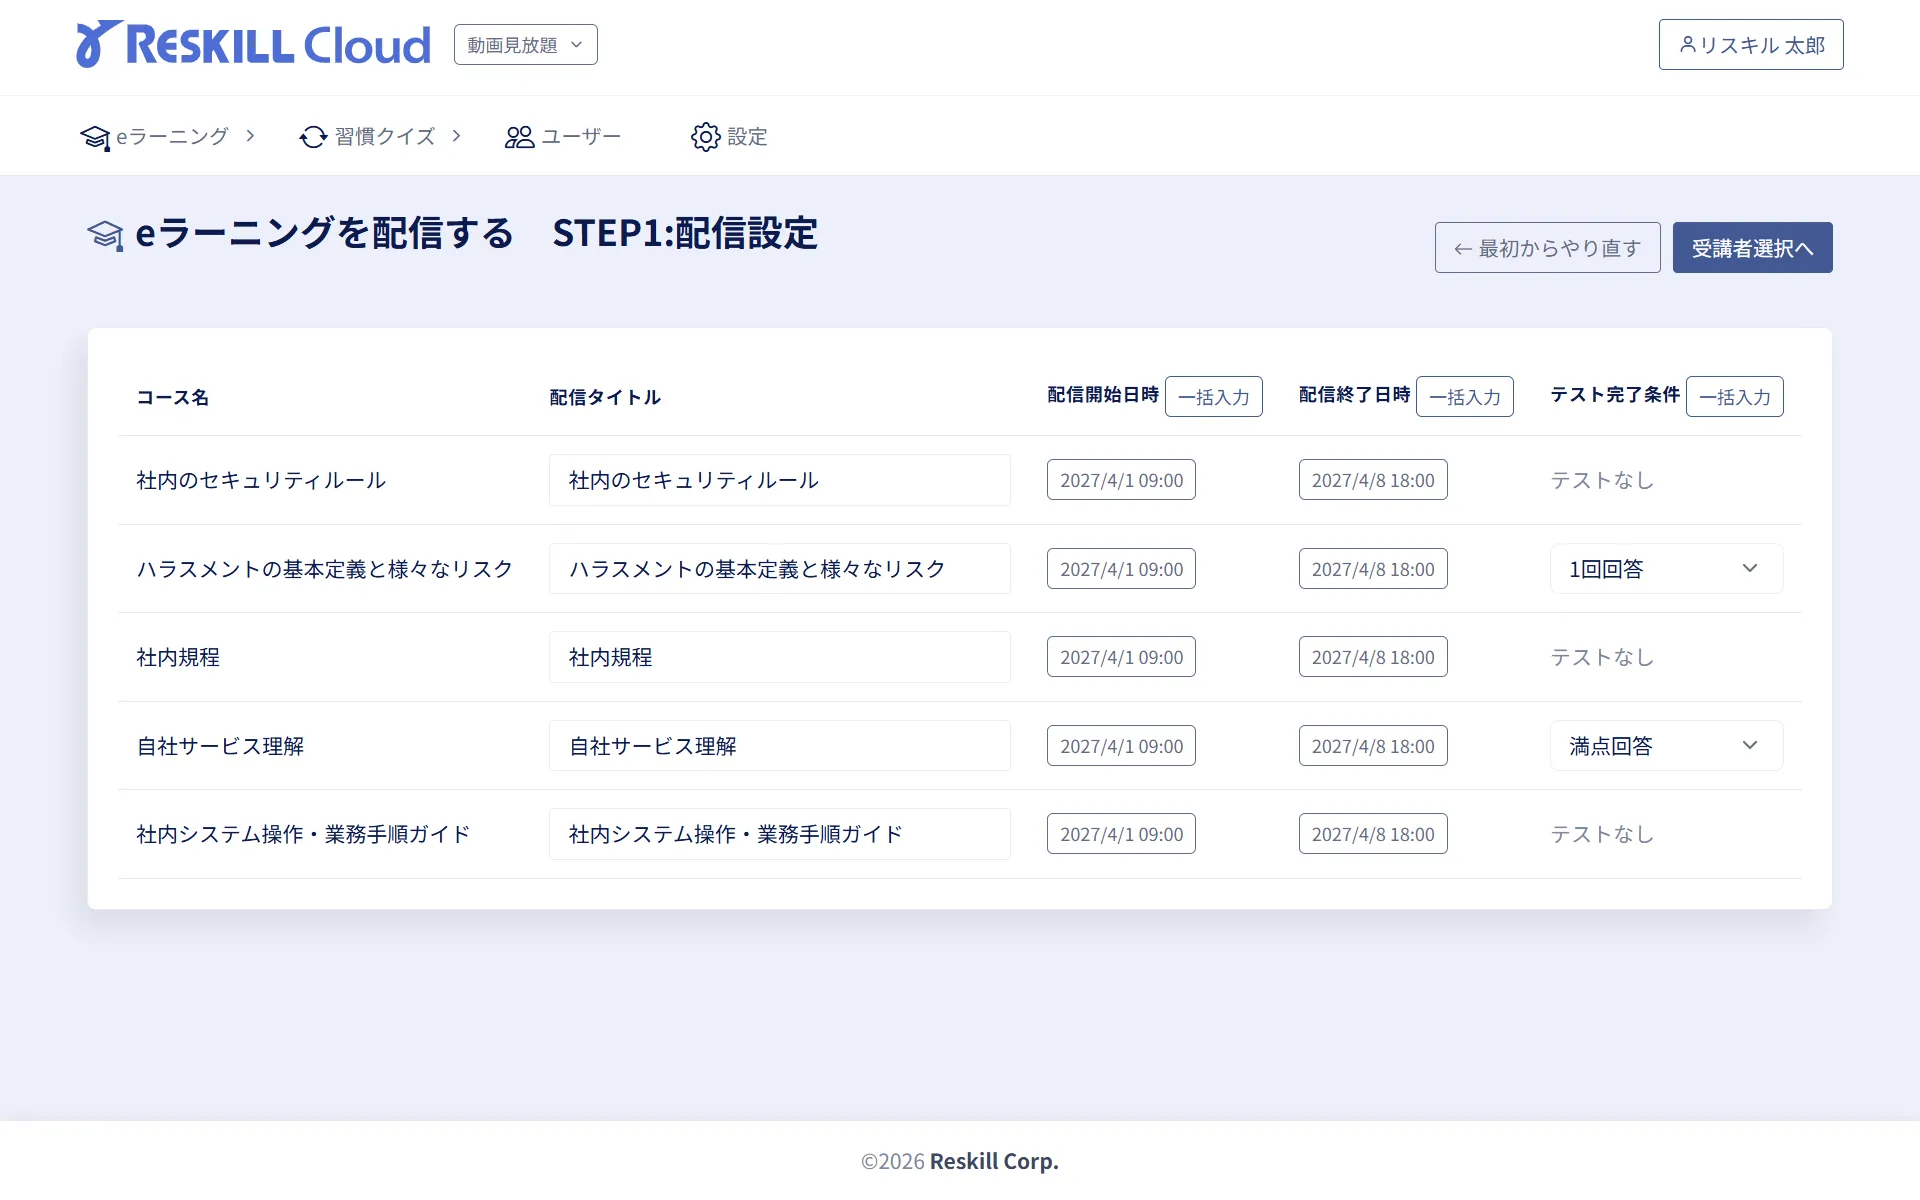Expand the eラーニング menu chevron
The height and width of the screenshot is (1200, 1920).
click(250, 136)
